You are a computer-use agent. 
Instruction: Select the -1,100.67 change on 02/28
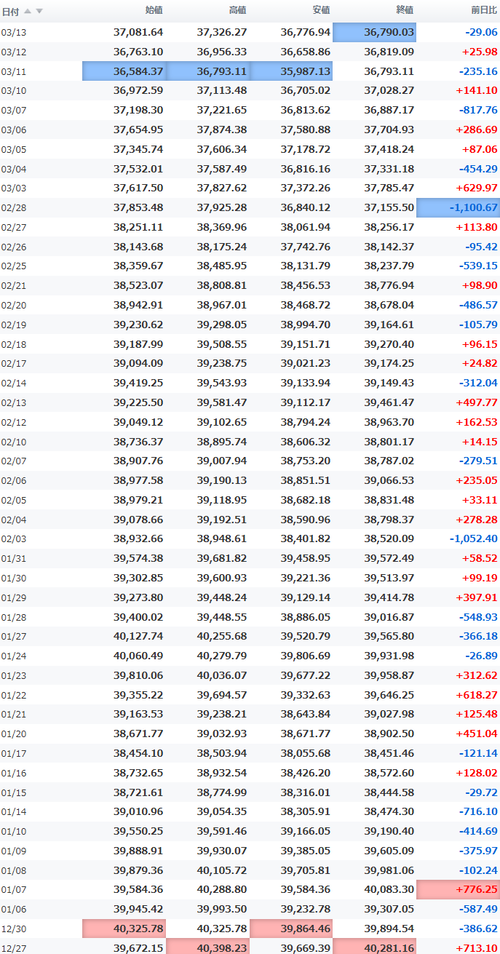click(x=458, y=207)
